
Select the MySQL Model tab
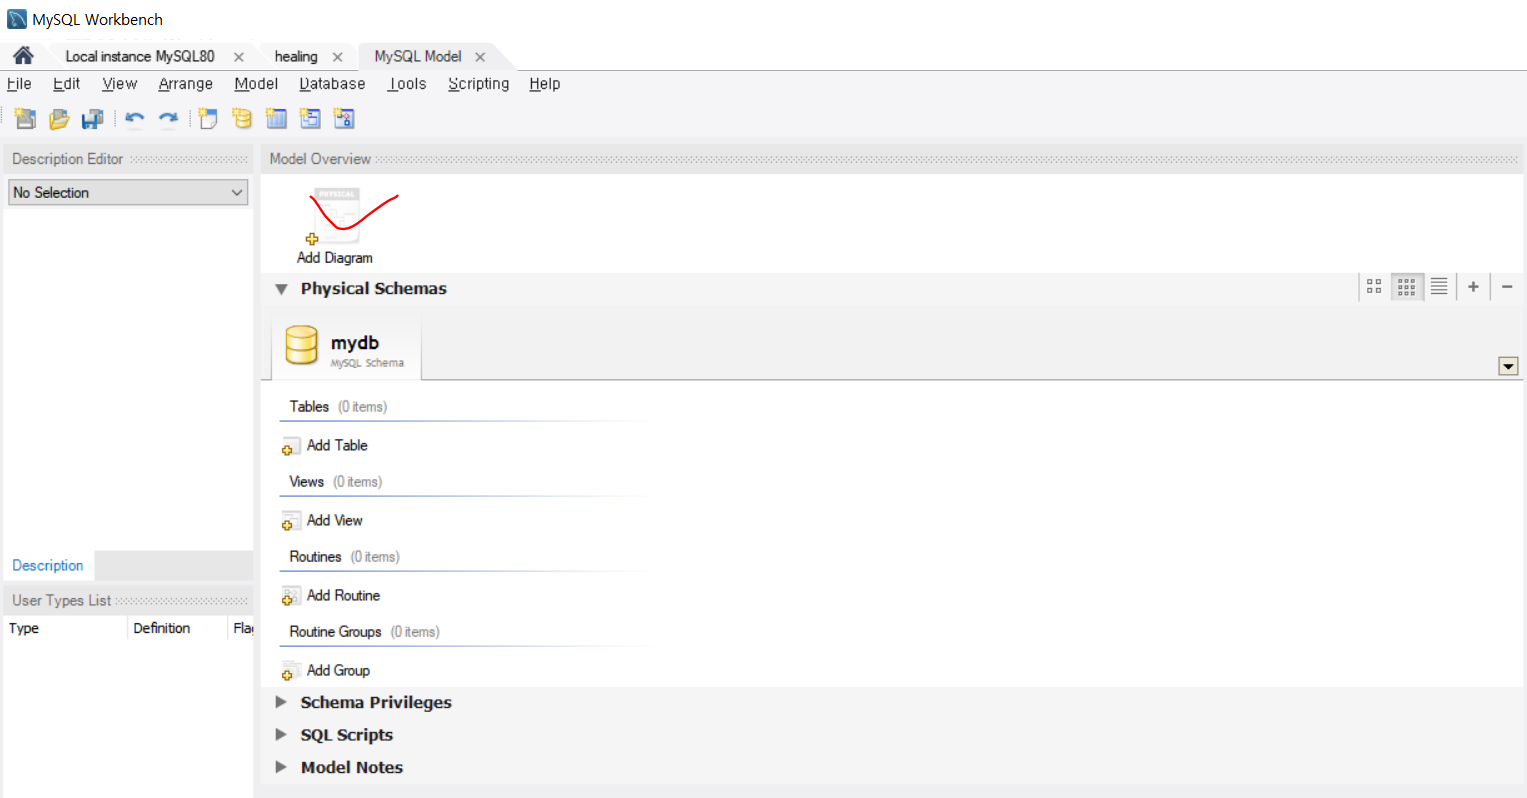[x=418, y=57]
